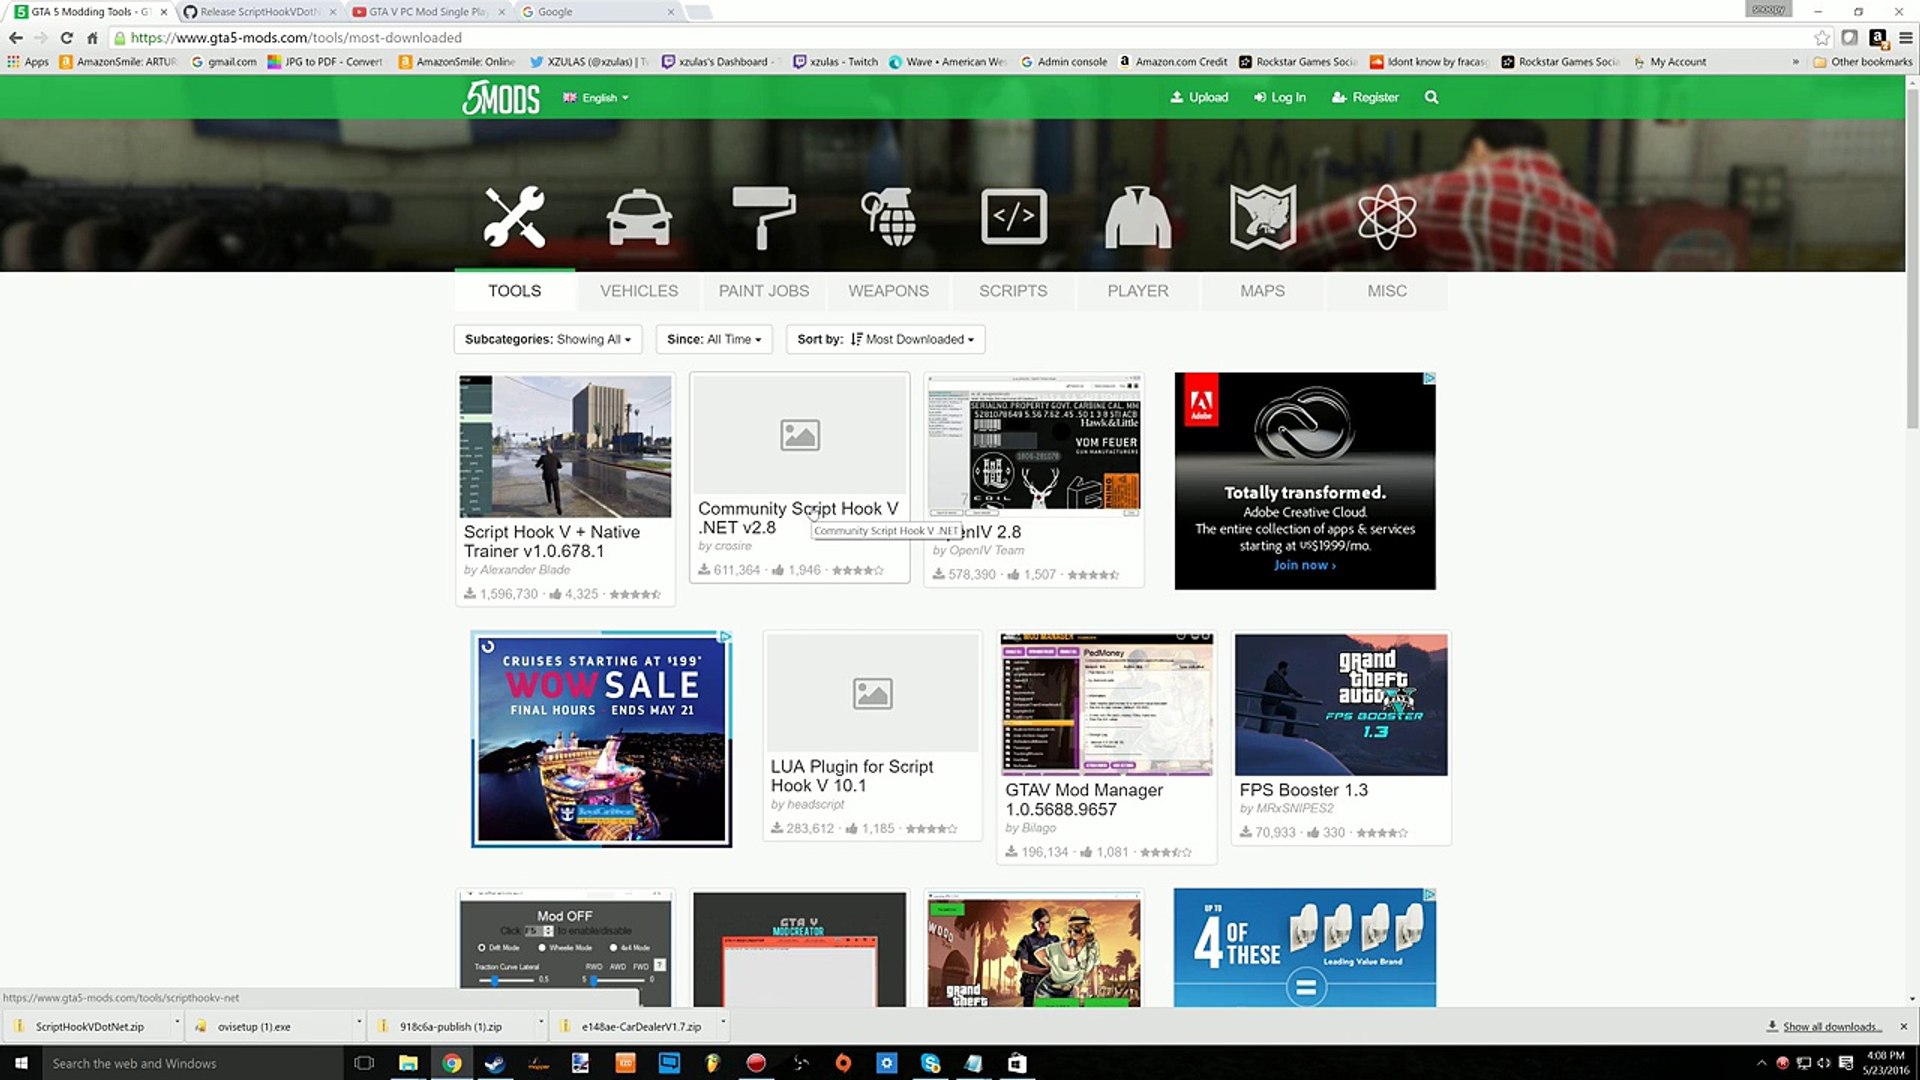Select the PLAYER category tab
The image size is (1920, 1080).
(x=1138, y=291)
